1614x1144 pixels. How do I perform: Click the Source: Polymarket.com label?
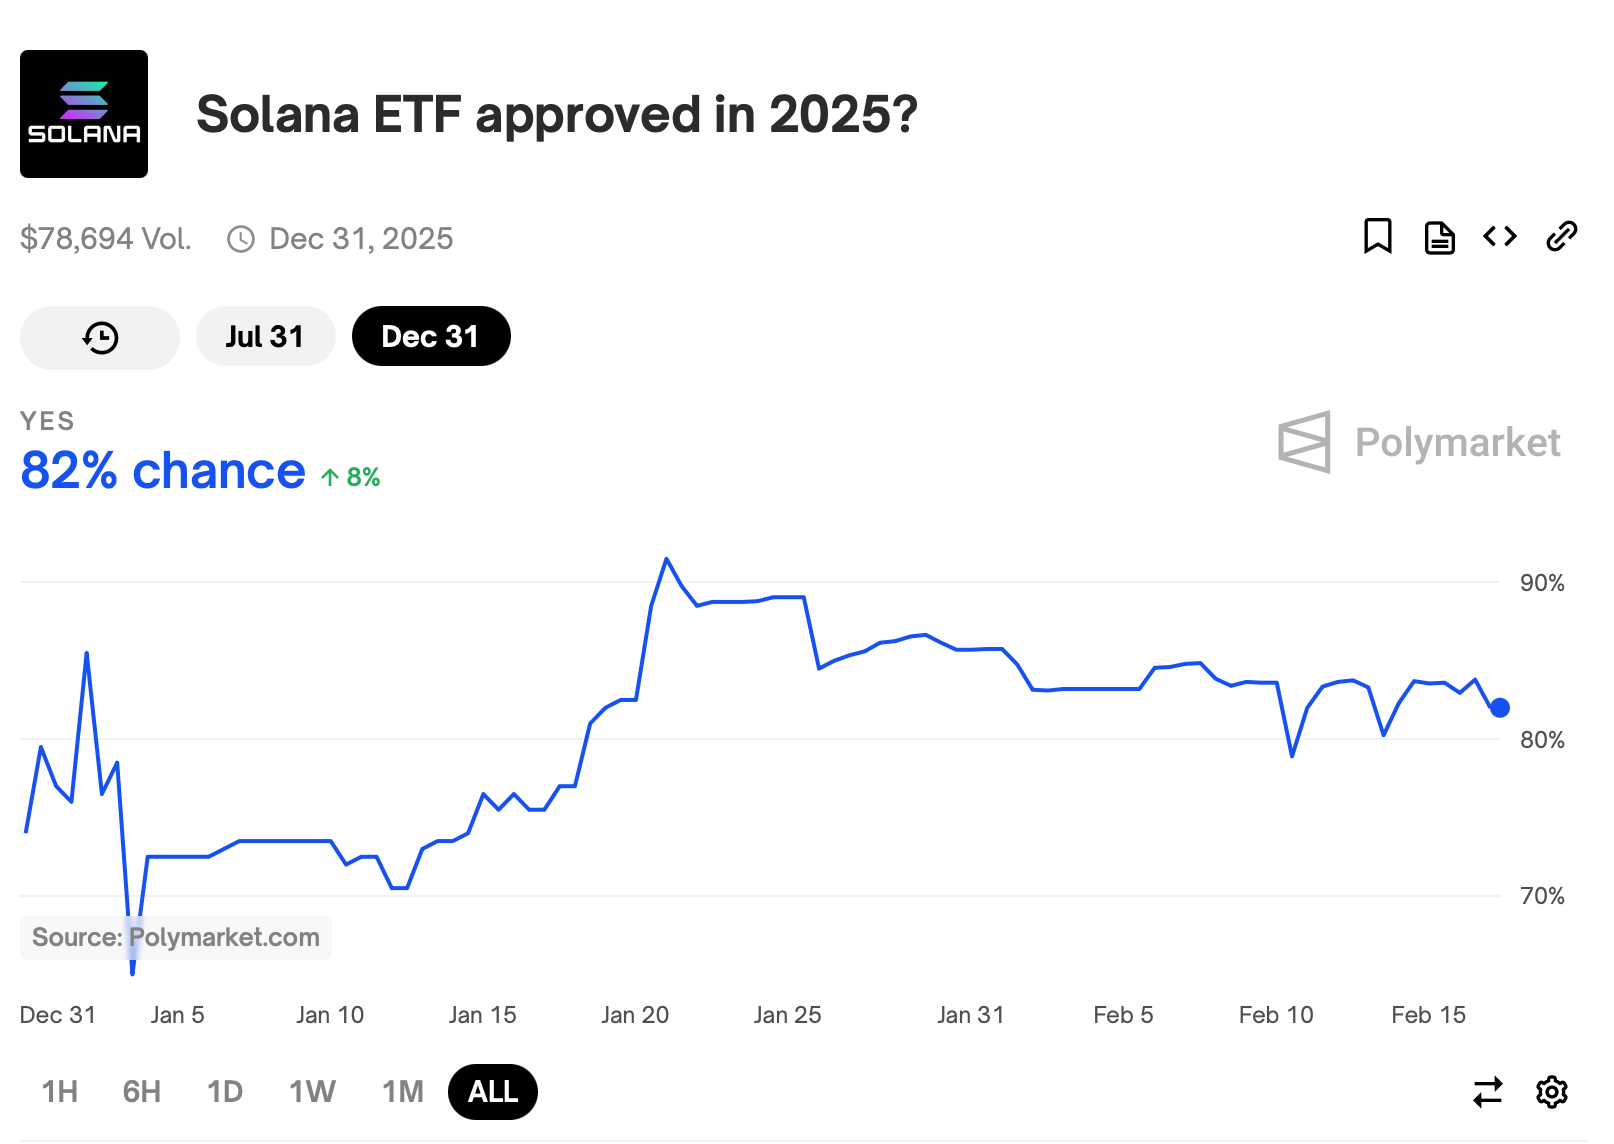[175, 937]
